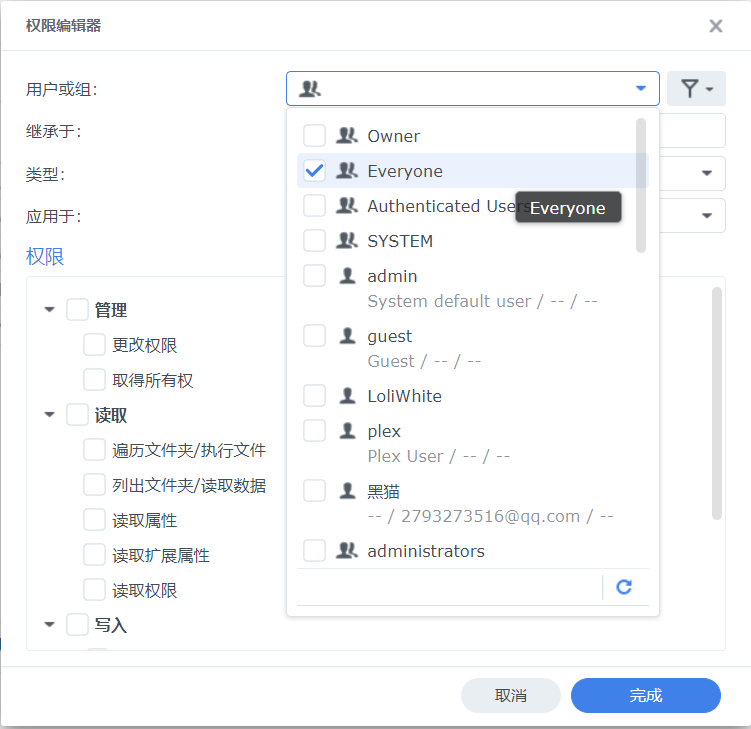
Task: Select 黑猫 user entry in list
Action: [x=384, y=491]
